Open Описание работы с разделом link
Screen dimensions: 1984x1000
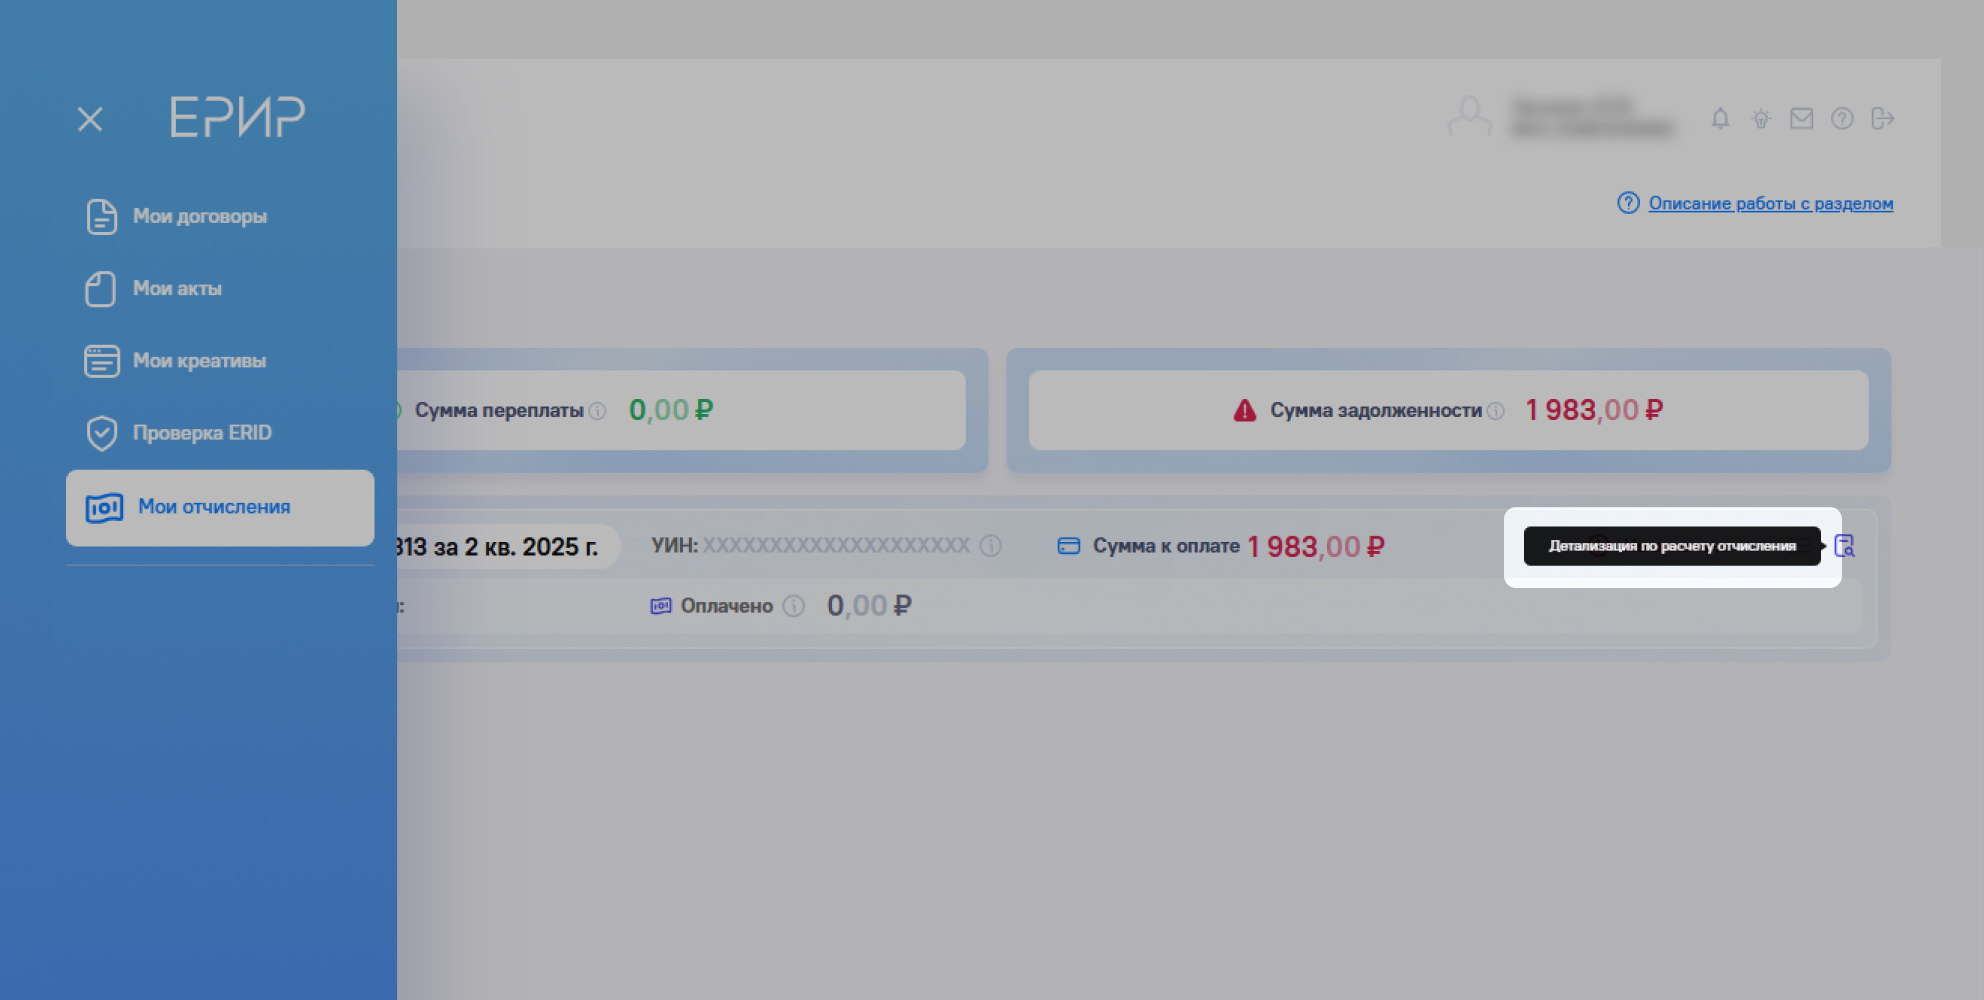(1771, 203)
